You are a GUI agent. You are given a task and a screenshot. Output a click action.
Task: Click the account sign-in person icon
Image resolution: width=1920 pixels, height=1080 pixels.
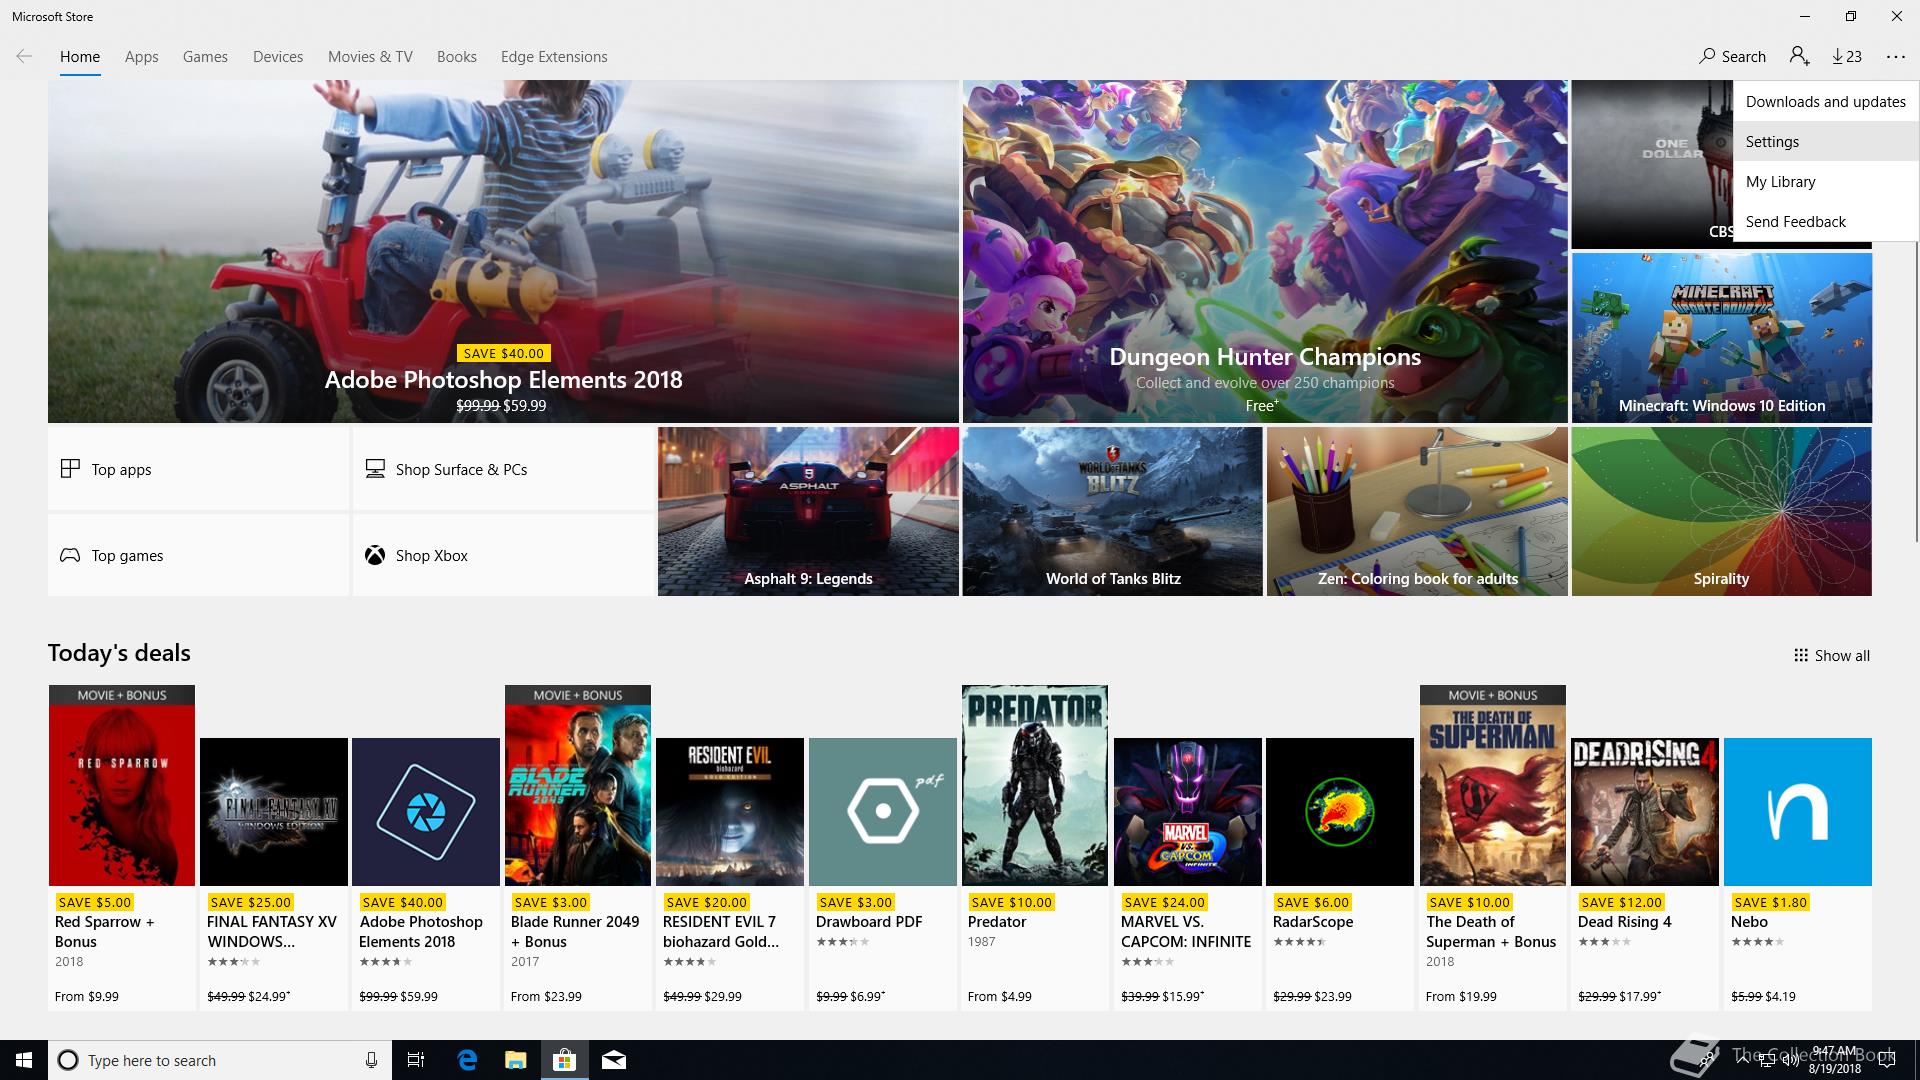click(1800, 56)
